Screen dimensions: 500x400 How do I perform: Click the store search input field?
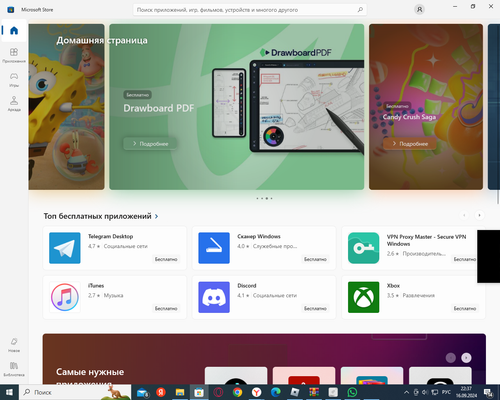tap(250, 10)
